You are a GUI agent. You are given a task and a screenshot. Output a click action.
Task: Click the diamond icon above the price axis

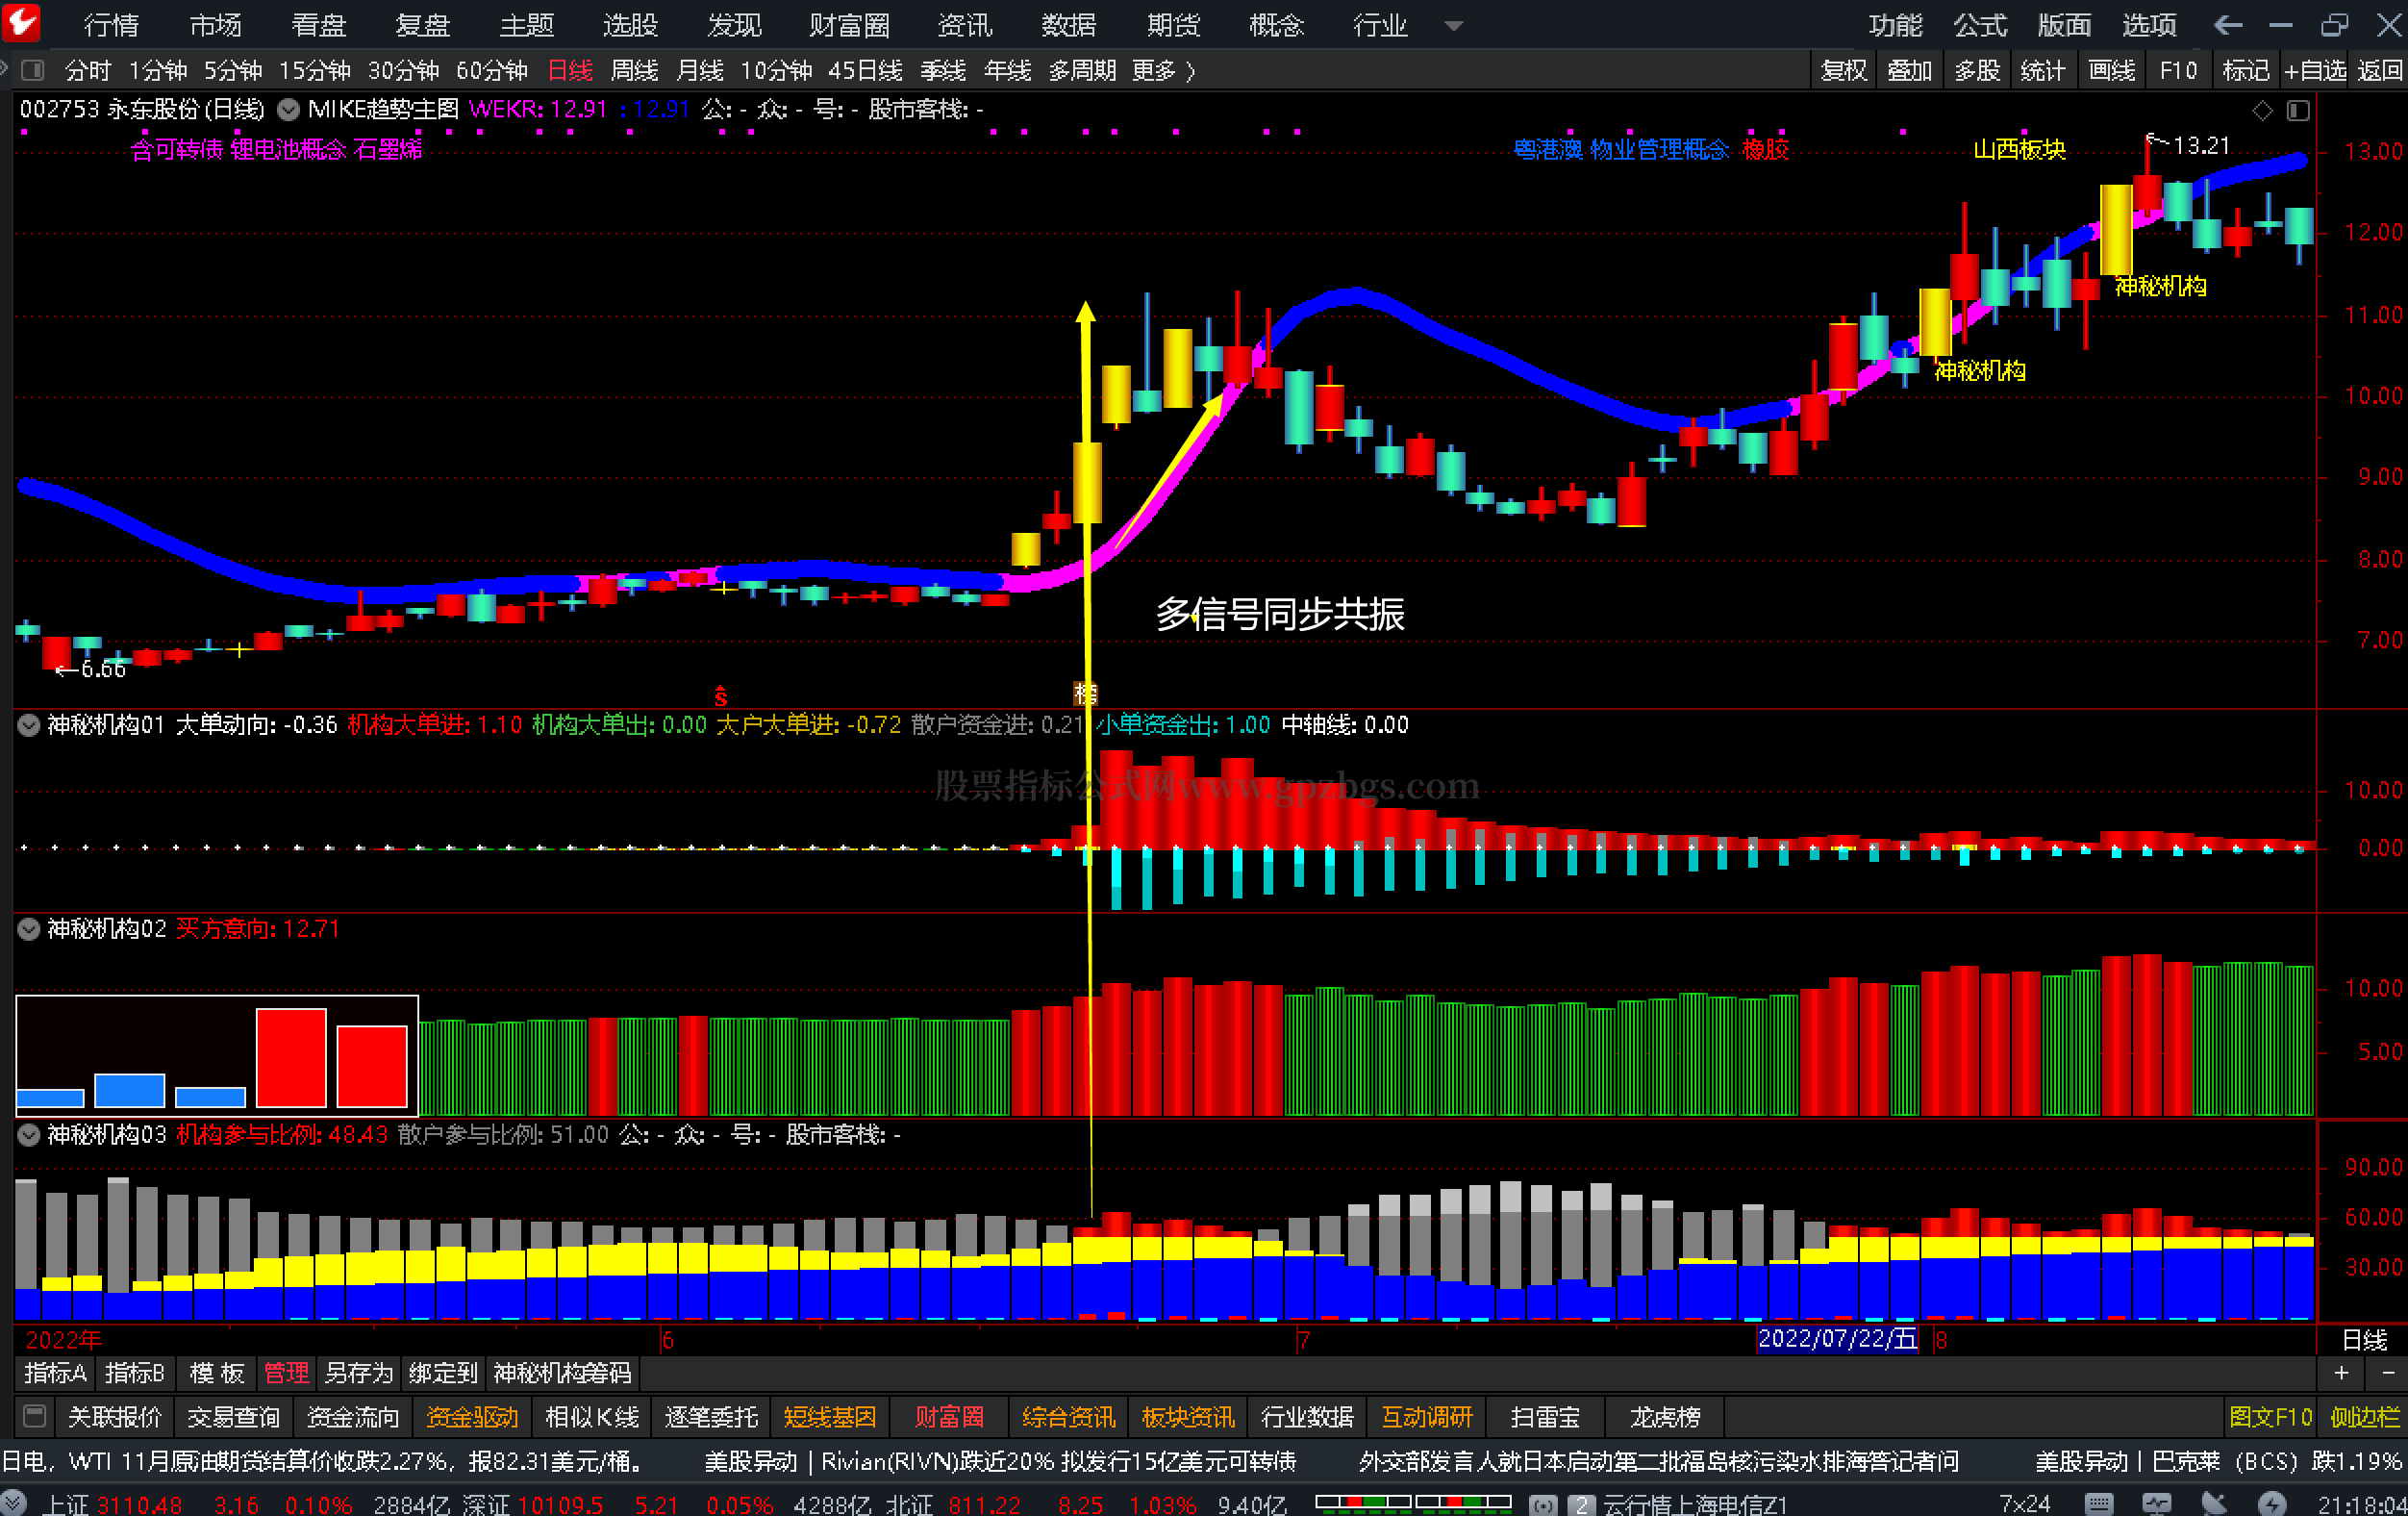click(x=2262, y=110)
